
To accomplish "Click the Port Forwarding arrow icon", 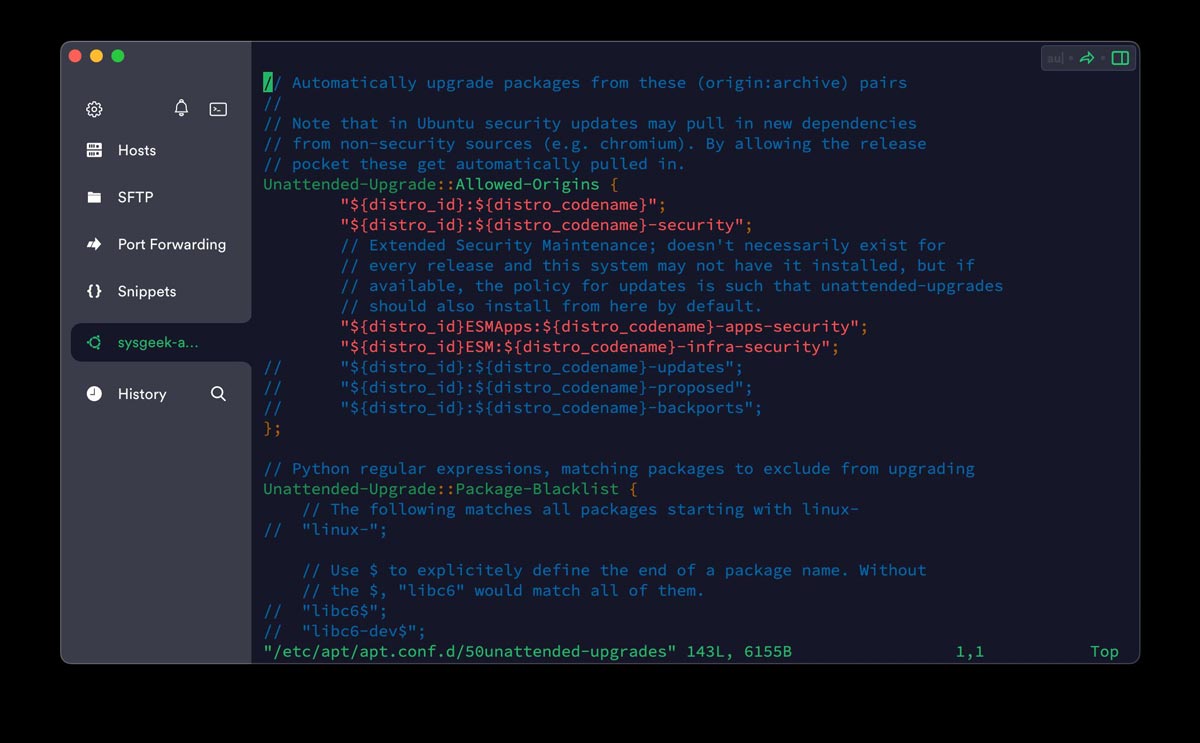I will 94,244.
